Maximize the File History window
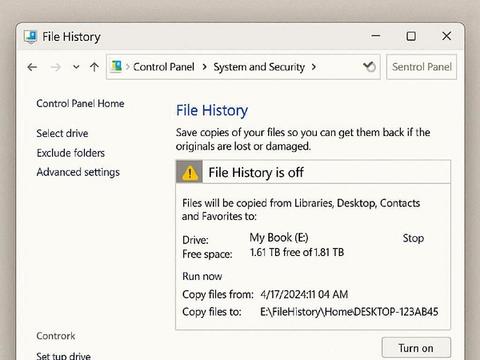Screen dimensions: 480x360 click(411, 36)
